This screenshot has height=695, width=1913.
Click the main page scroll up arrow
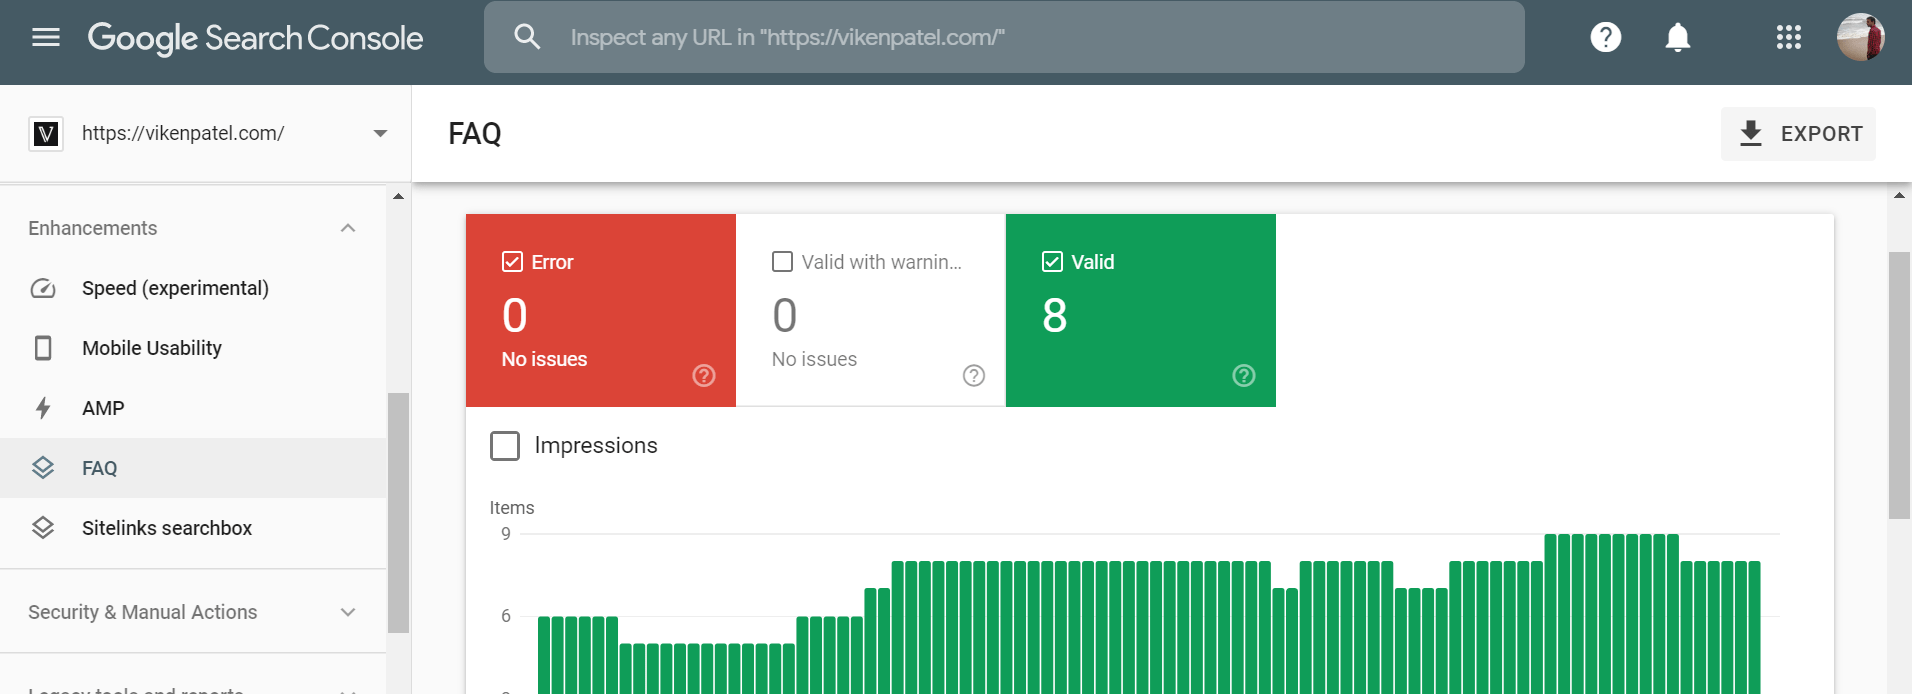click(x=1899, y=195)
